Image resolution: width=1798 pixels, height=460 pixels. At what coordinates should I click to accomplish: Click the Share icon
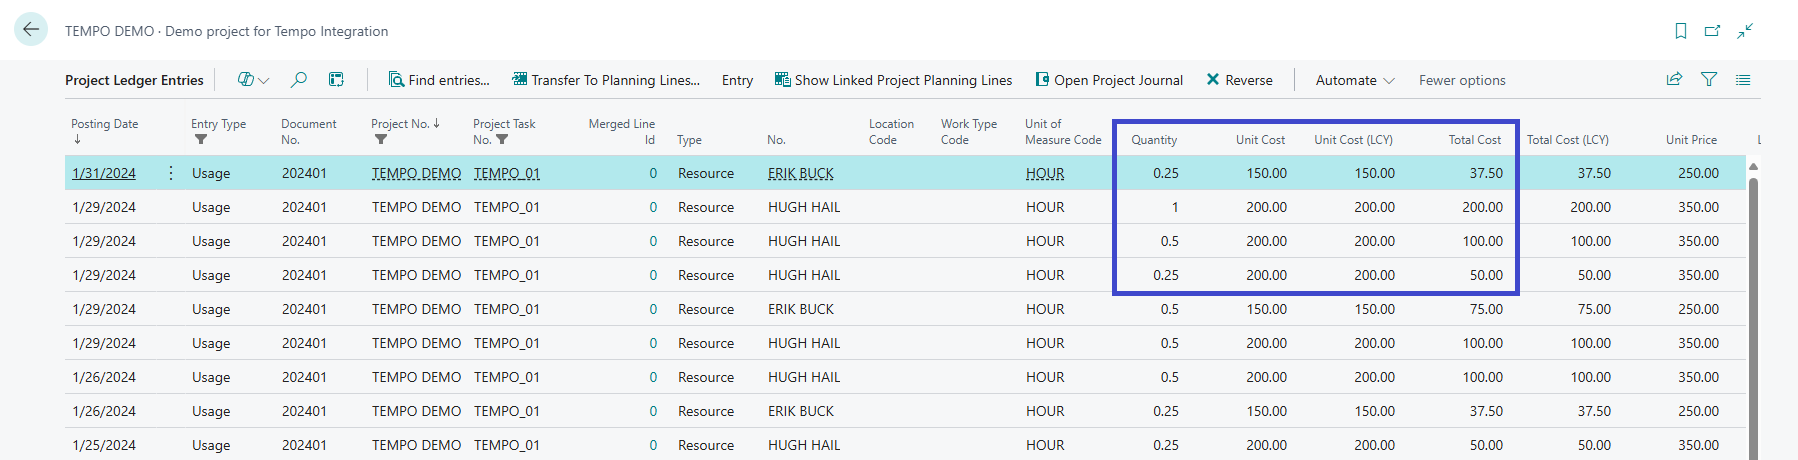pos(1674,80)
